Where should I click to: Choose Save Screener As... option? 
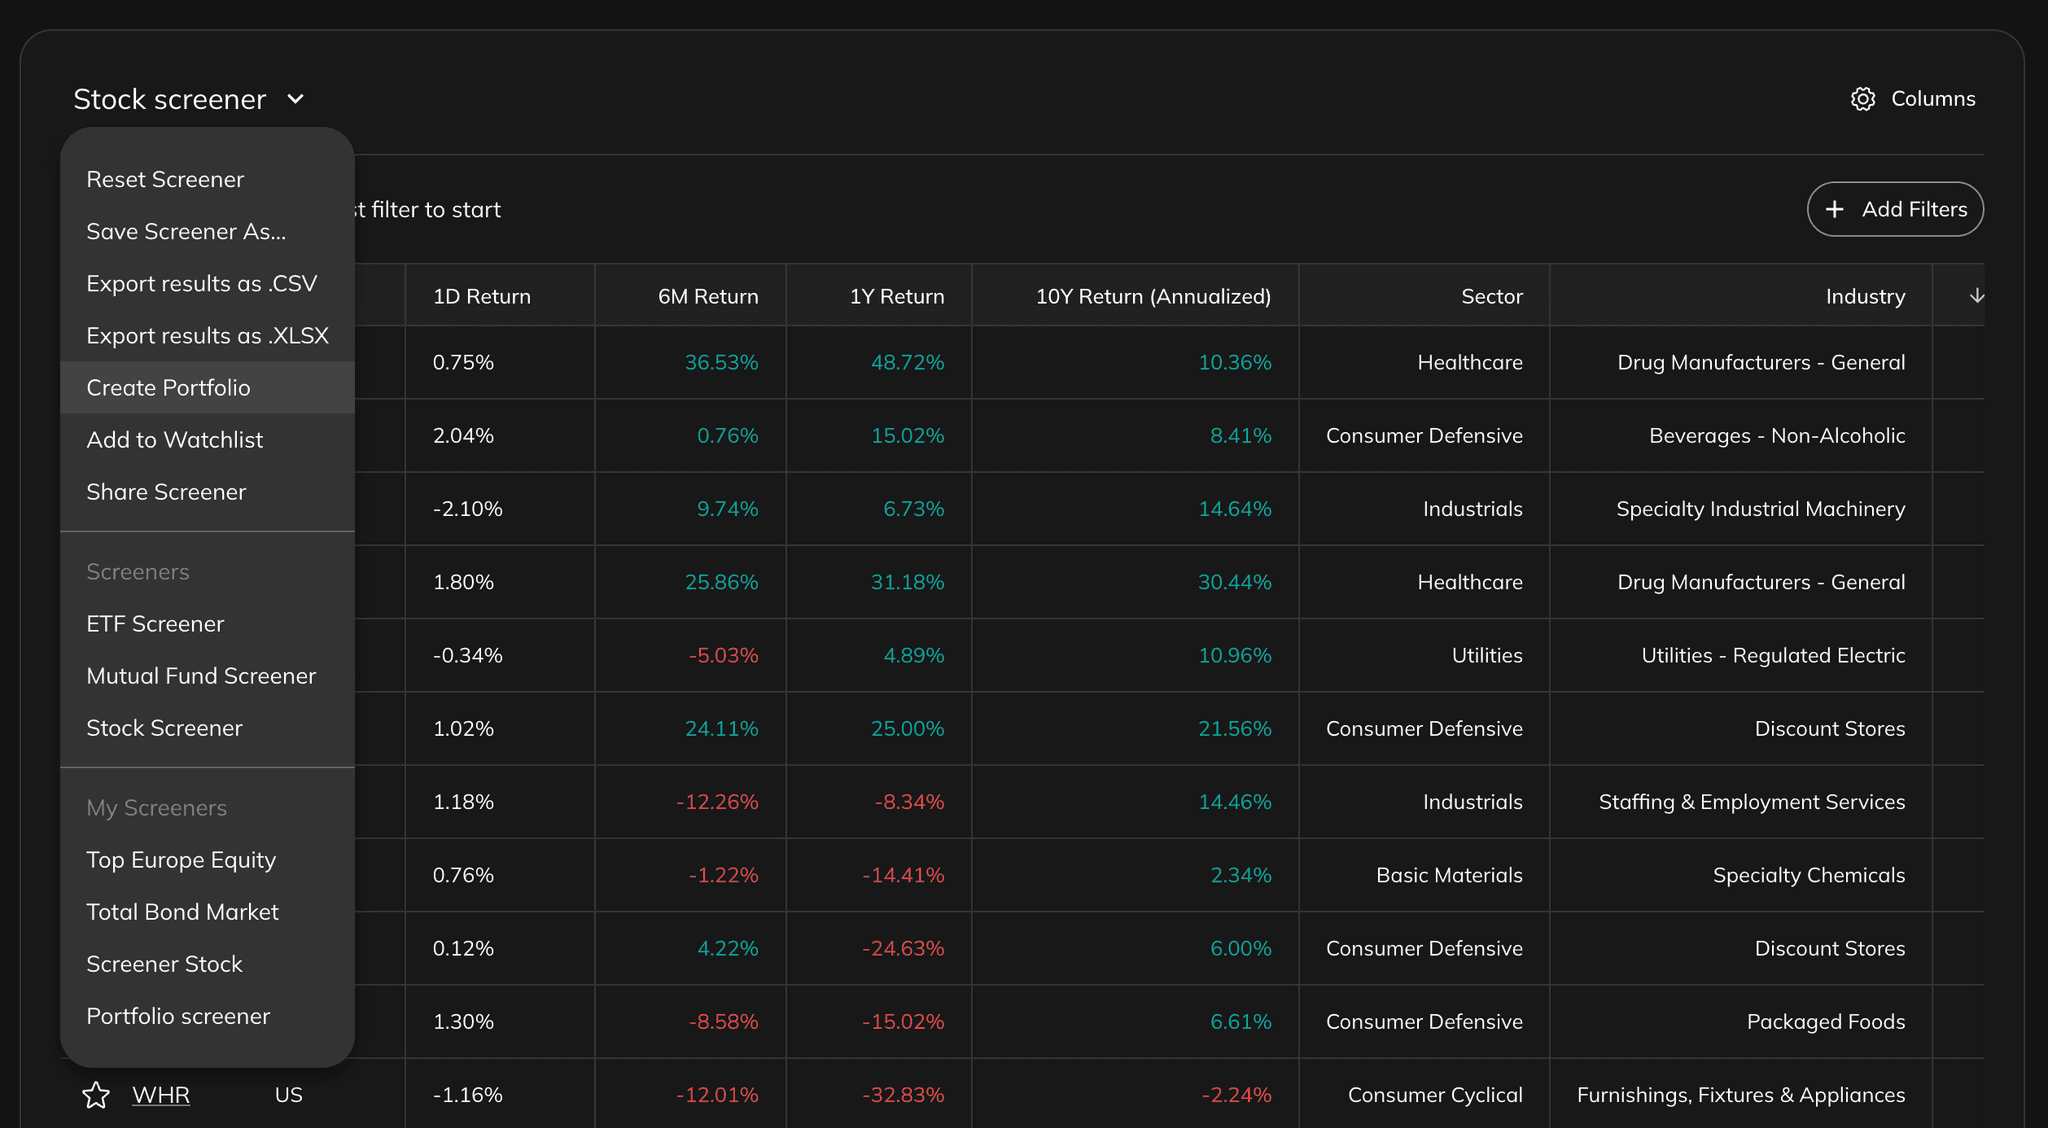186,232
